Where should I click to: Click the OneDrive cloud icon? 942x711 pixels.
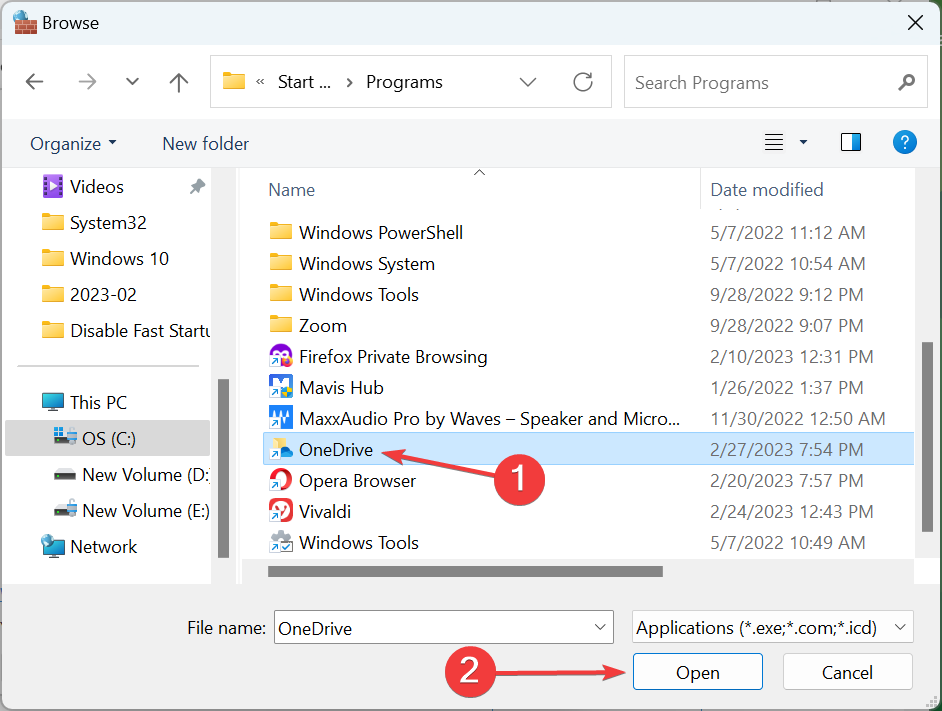(x=281, y=450)
